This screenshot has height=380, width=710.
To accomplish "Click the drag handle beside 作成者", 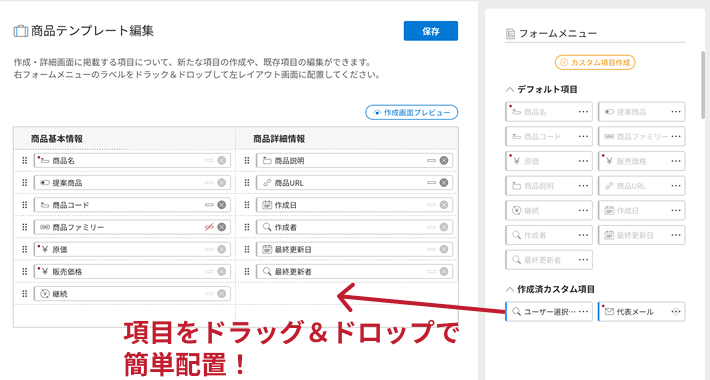I will point(247,227).
